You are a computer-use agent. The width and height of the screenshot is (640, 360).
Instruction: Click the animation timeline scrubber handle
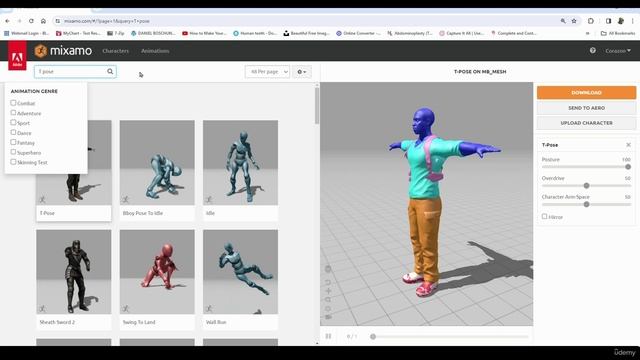pos(373,336)
